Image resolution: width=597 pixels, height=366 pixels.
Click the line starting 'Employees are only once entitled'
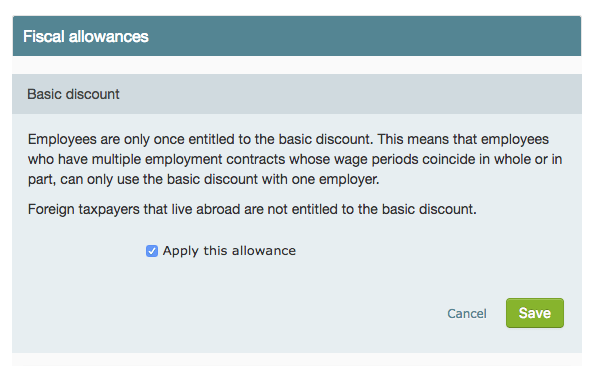[x=288, y=139]
